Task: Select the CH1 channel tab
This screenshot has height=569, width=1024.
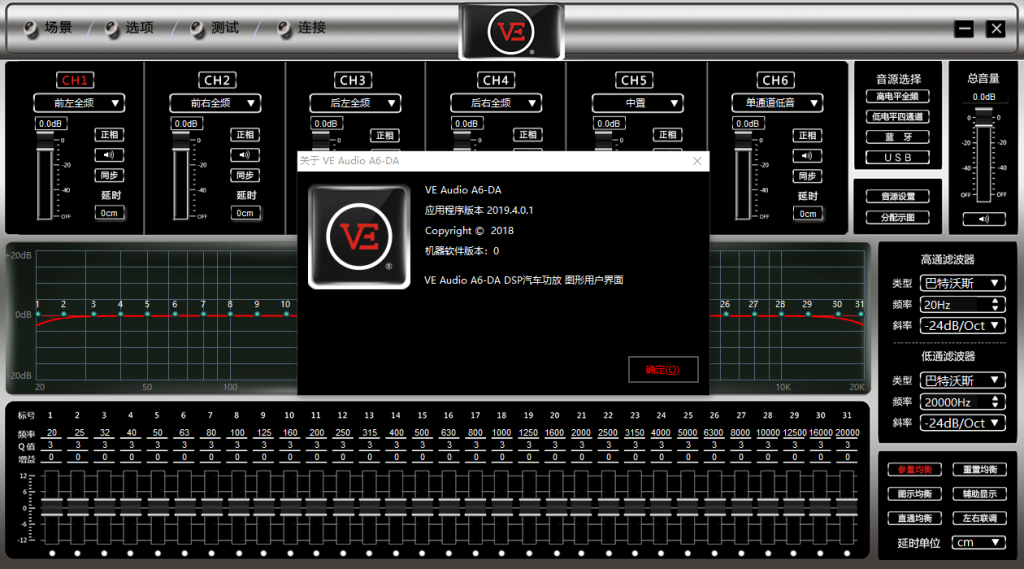Action: pyautogui.click(x=74, y=80)
